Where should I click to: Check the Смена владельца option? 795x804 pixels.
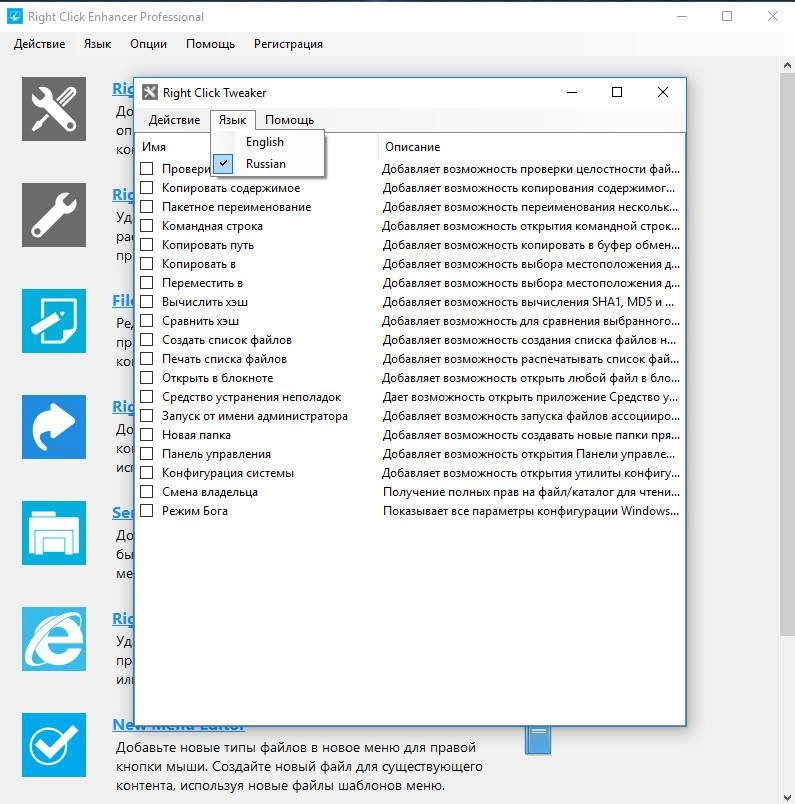tap(147, 492)
